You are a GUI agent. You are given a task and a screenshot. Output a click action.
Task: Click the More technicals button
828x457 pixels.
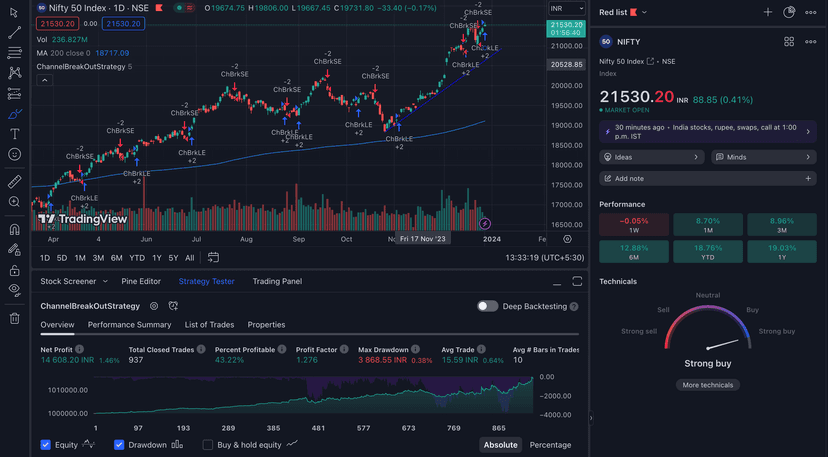pyautogui.click(x=707, y=385)
